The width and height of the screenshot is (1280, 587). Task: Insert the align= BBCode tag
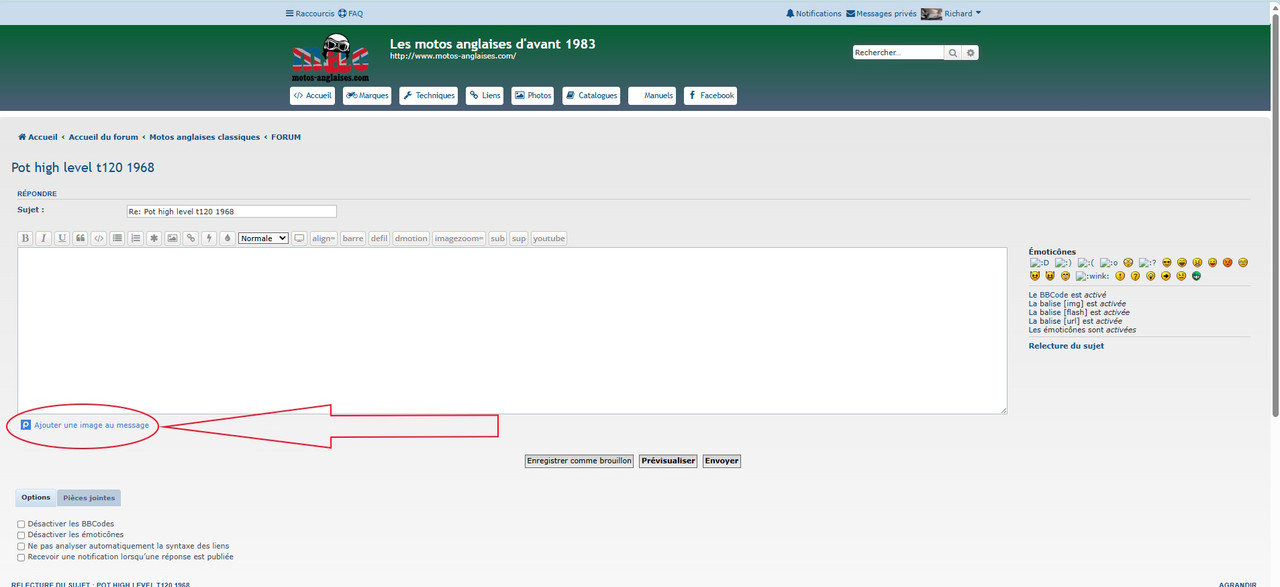[324, 238]
